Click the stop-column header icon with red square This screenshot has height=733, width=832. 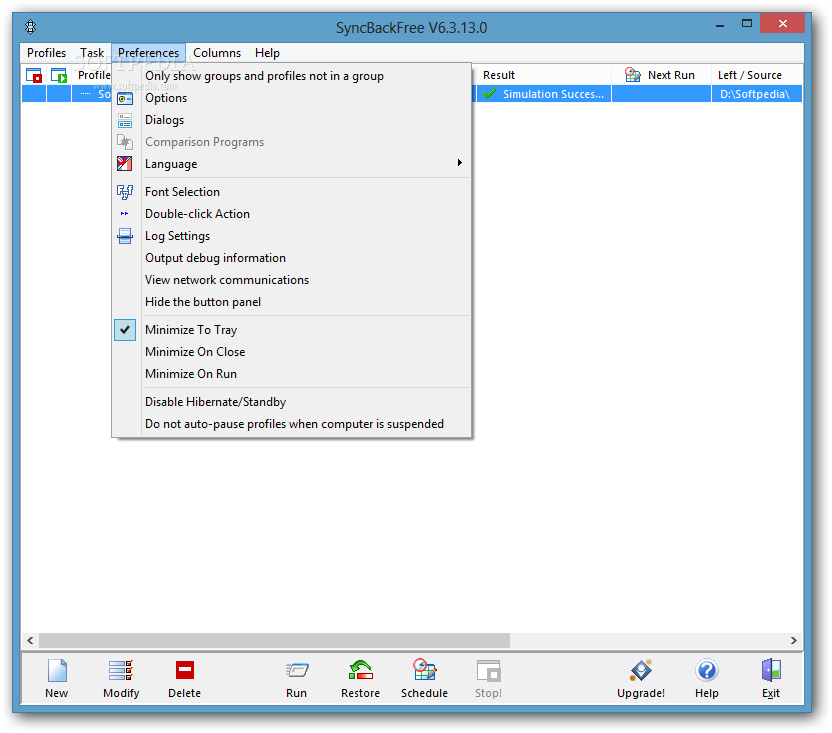[34, 75]
